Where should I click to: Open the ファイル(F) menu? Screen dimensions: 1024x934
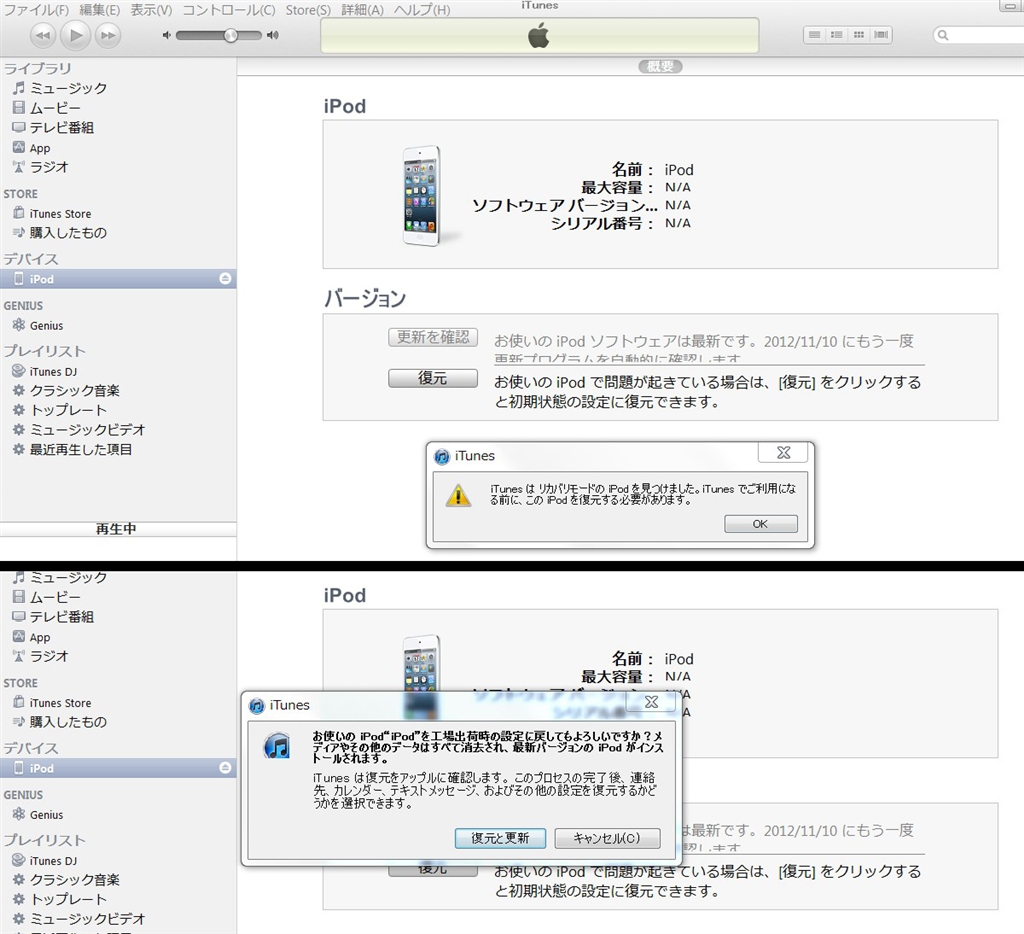37,10
